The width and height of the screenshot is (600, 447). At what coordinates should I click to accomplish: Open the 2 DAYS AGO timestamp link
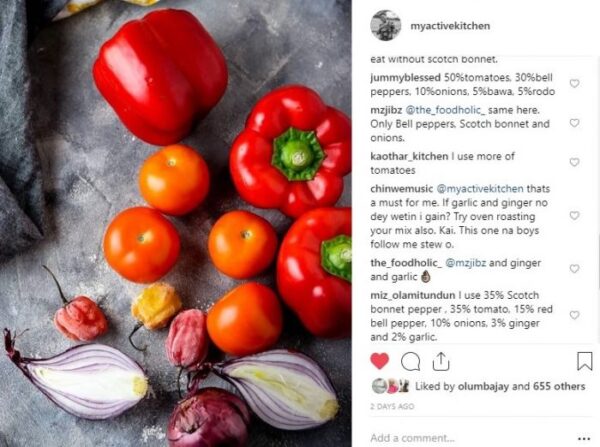point(392,406)
